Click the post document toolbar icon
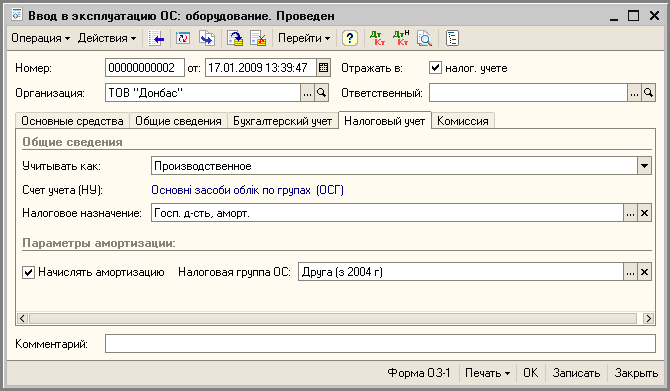This screenshot has width=670, height=391. (235, 38)
